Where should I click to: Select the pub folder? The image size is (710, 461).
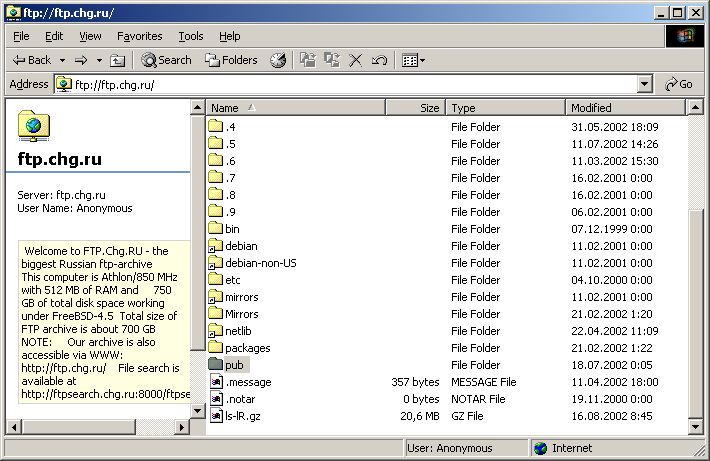(234, 365)
